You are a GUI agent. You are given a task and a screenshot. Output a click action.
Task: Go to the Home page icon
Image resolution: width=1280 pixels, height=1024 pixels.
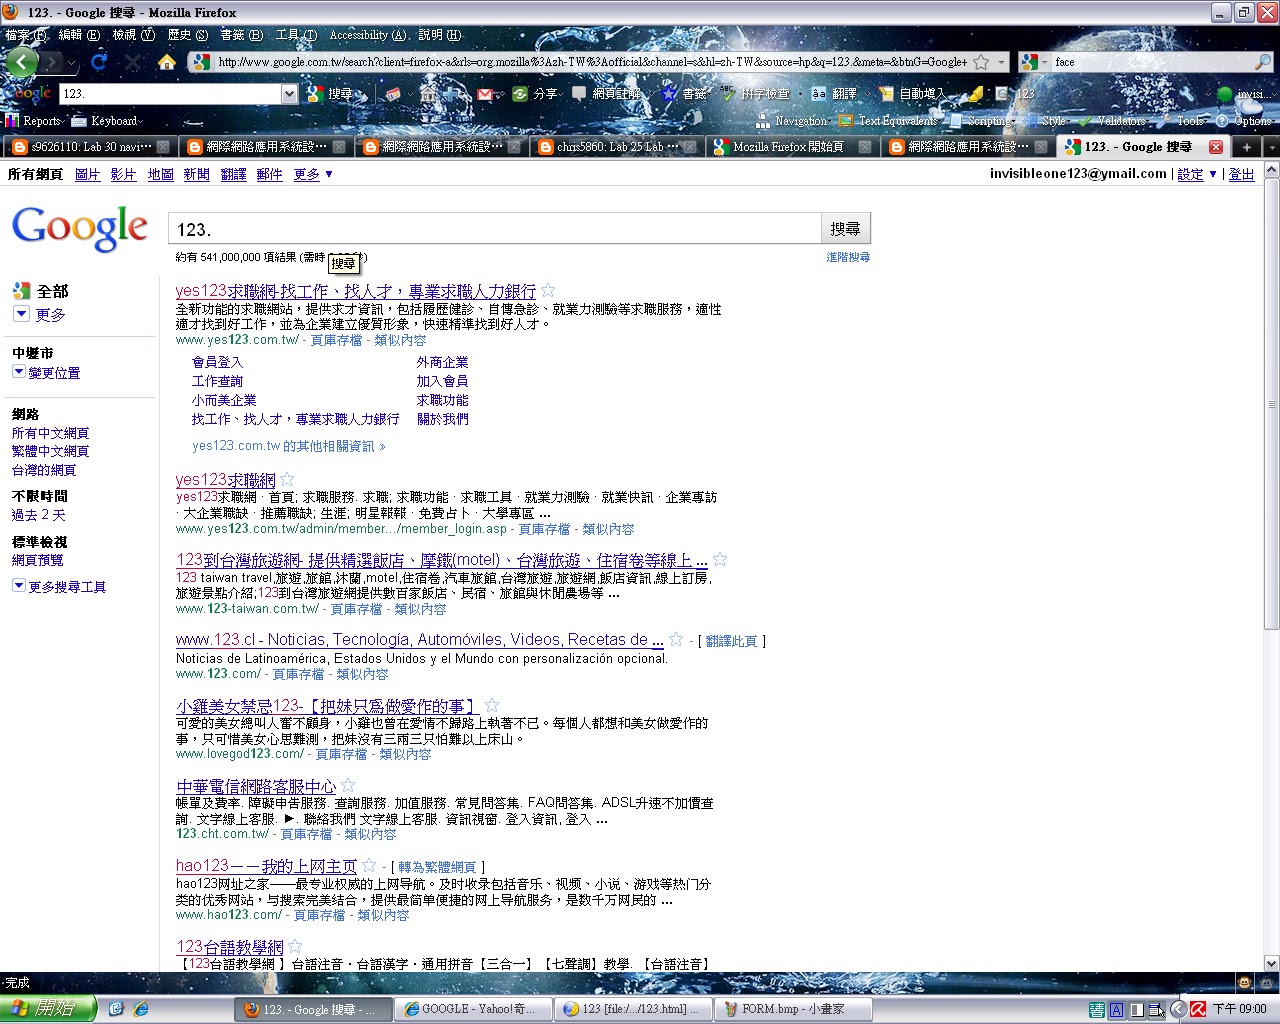[167, 62]
